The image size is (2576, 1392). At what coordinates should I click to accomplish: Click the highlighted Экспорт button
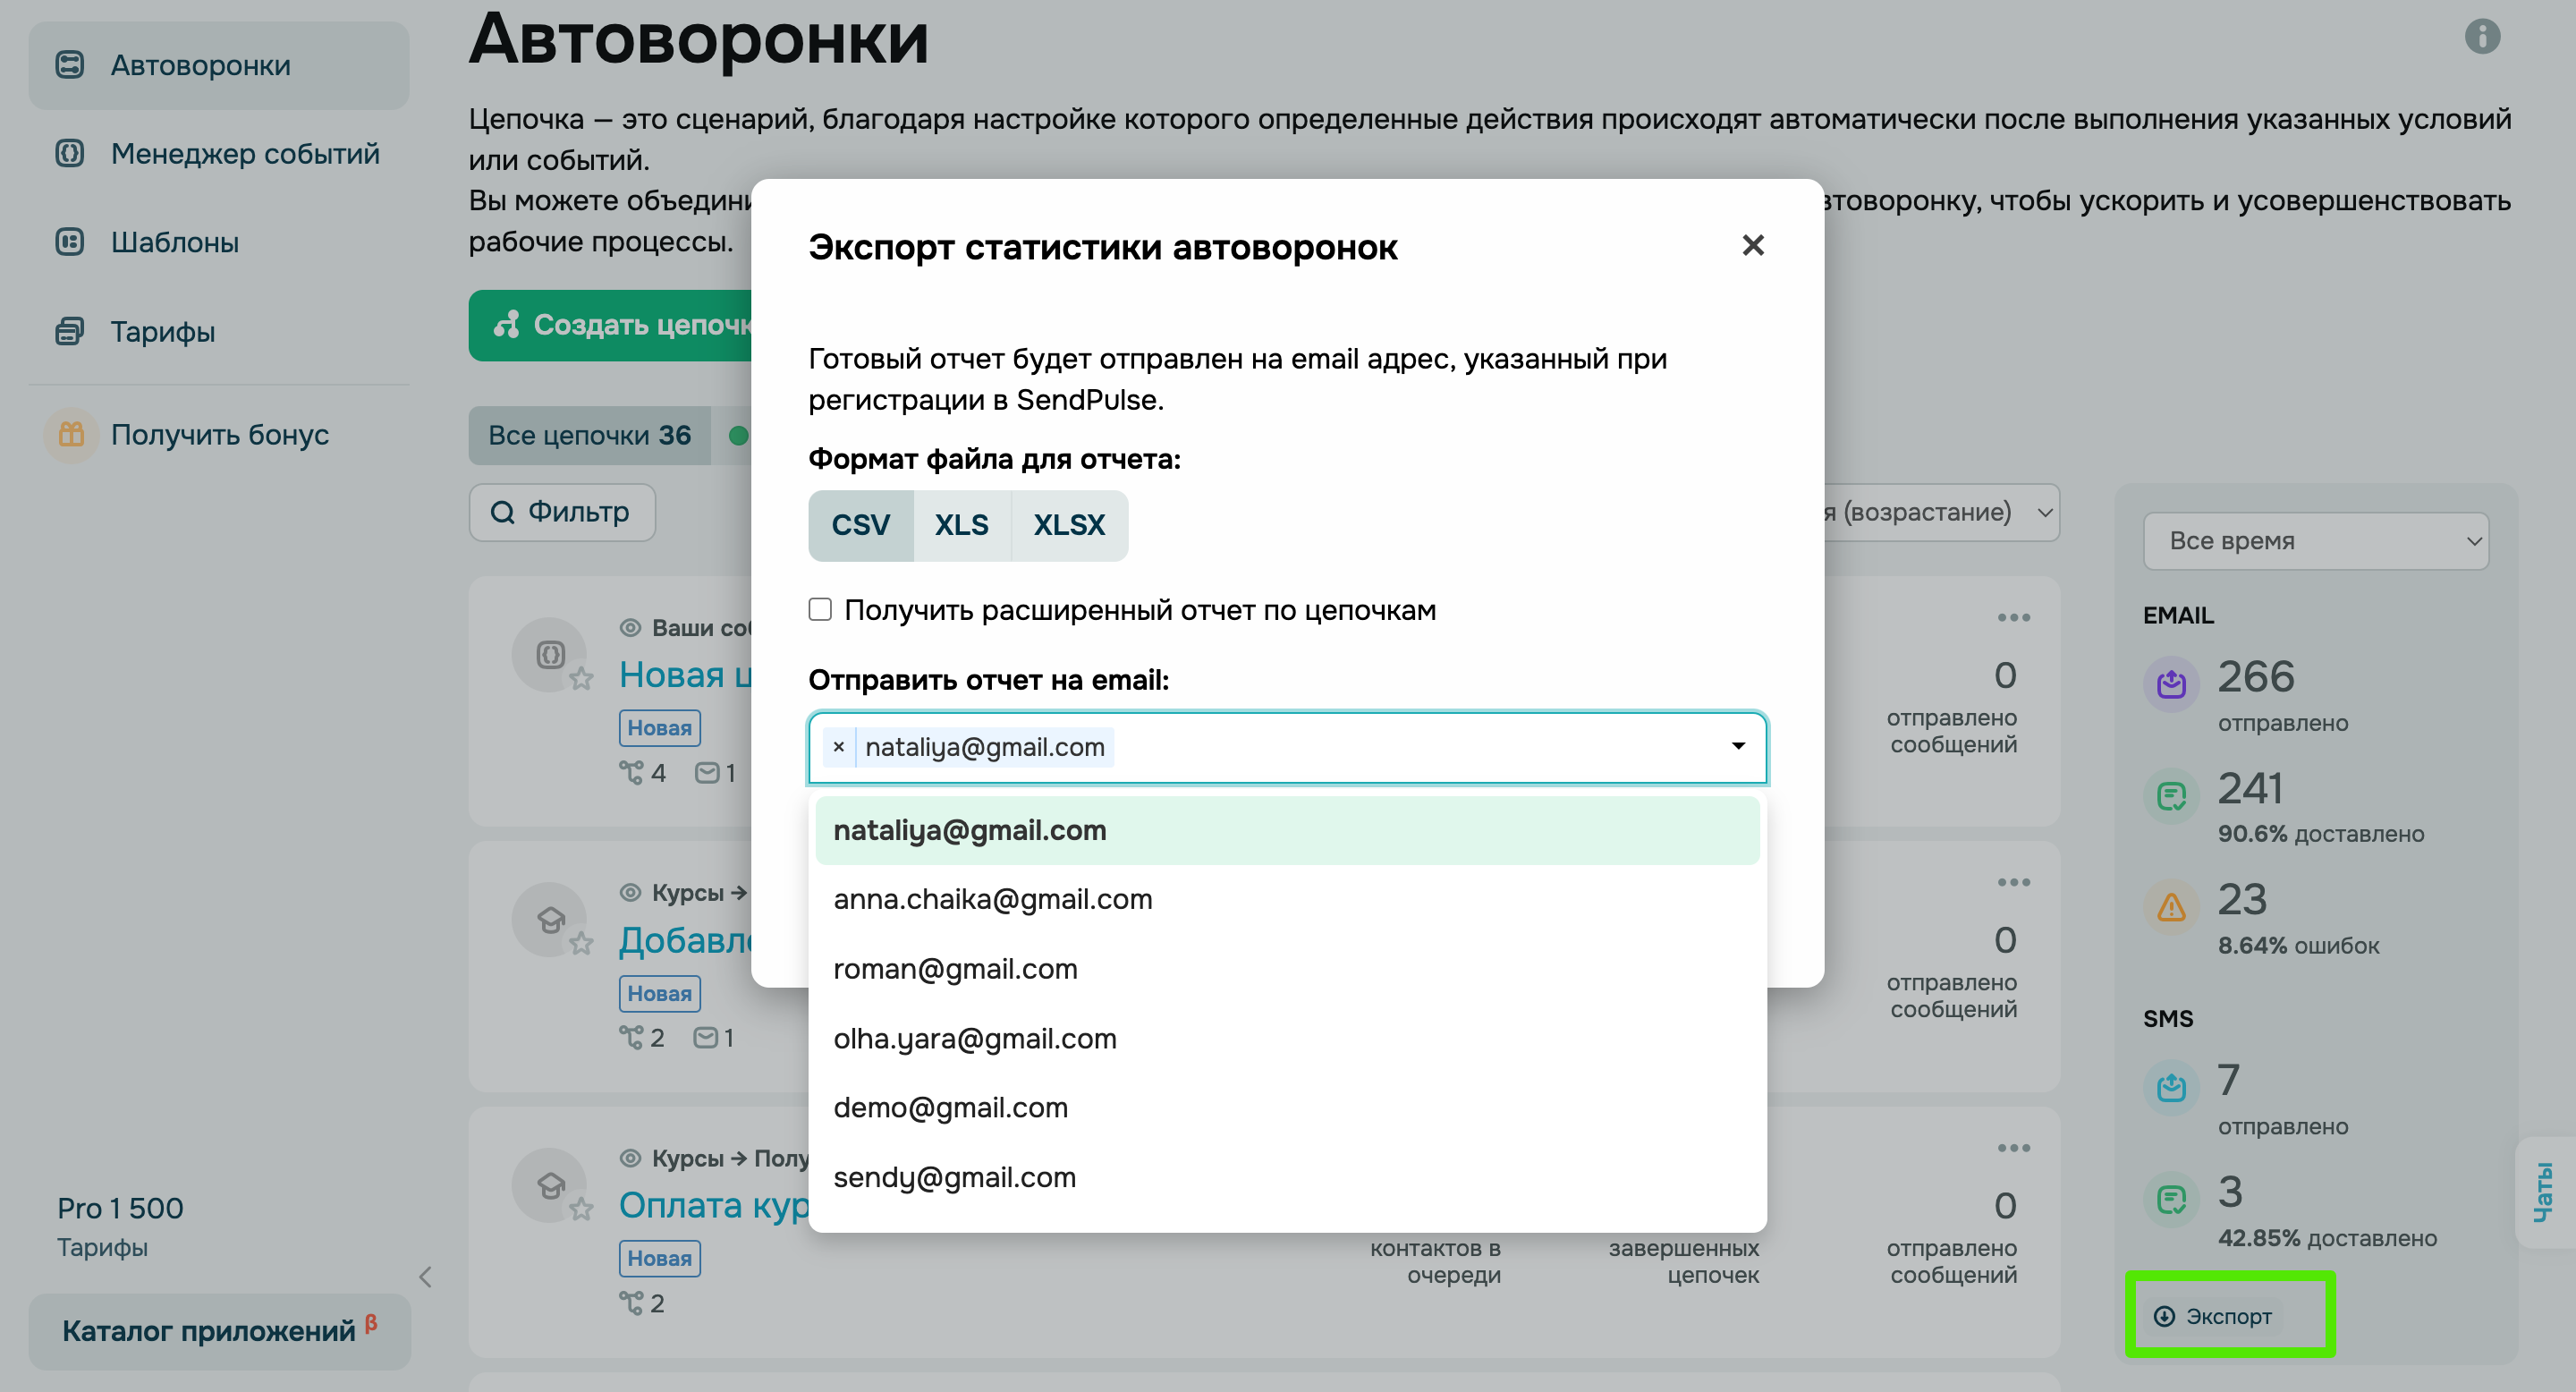click(x=2231, y=1315)
